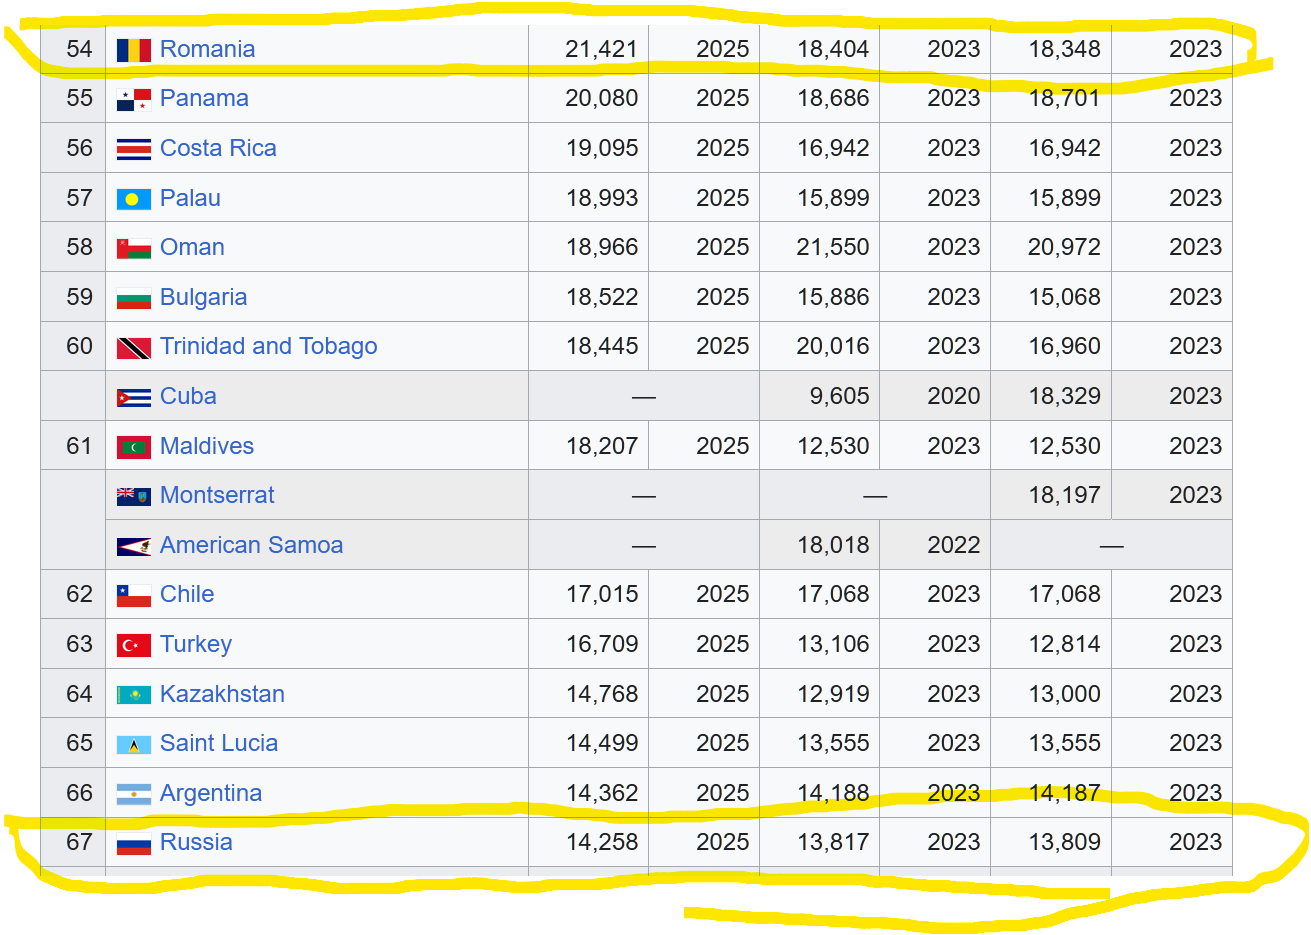The width and height of the screenshot is (1311, 935).
Task: Go to the Oman link
Action: (x=192, y=247)
